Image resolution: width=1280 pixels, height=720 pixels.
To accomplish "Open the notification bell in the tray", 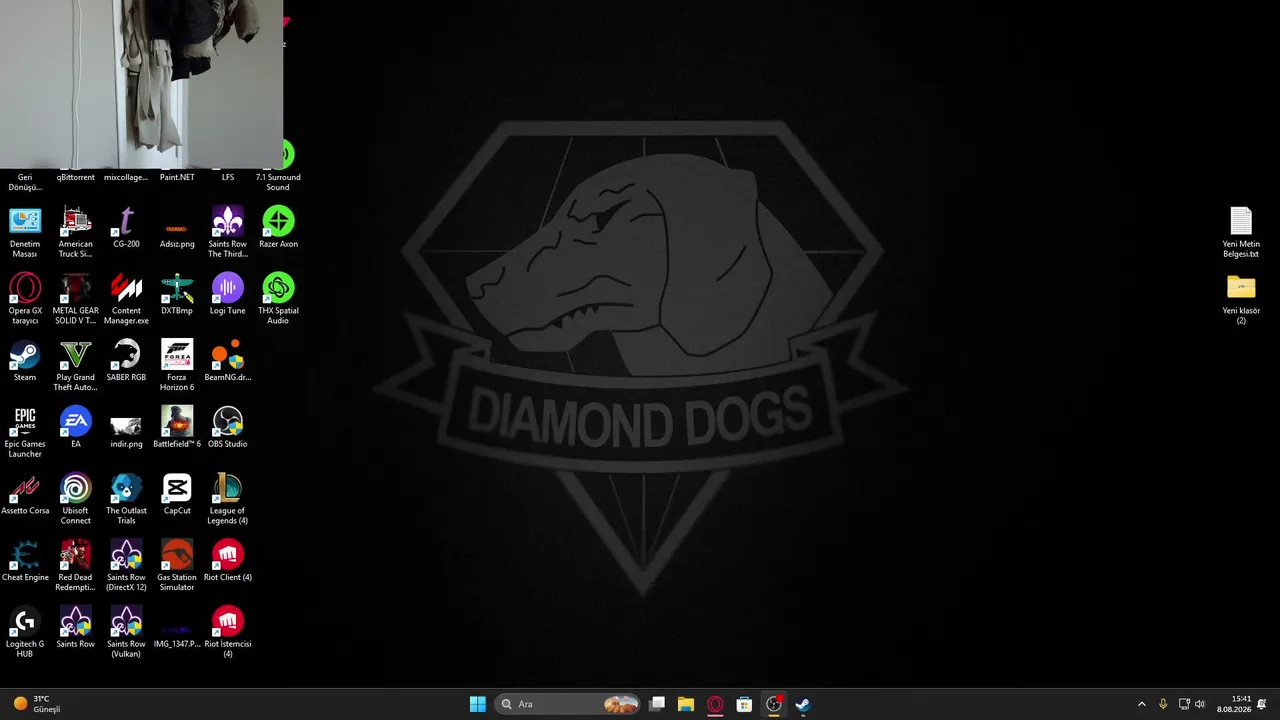I will pyautogui.click(x=1263, y=704).
